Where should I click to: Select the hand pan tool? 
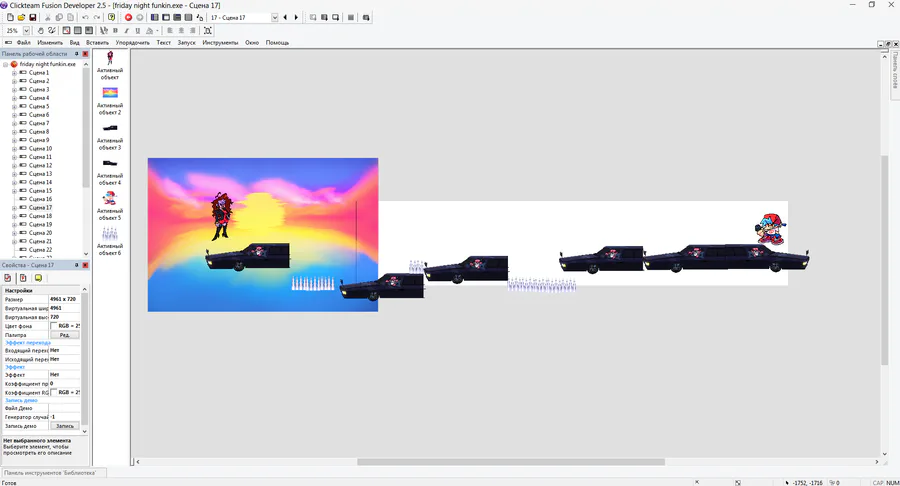click(x=40, y=30)
